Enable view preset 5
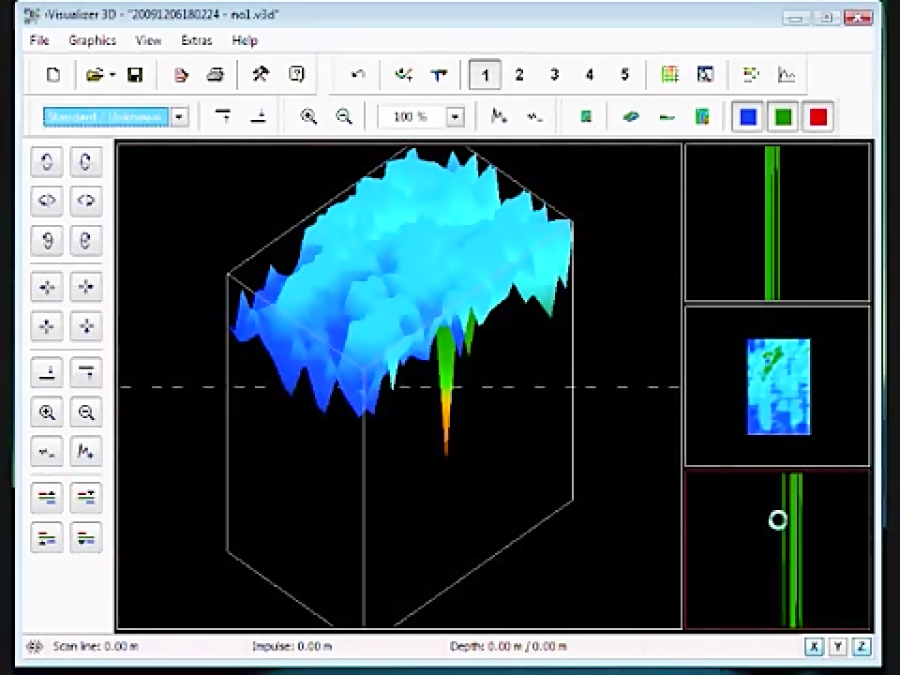This screenshot has width=900, height=675. click(x=624, y=75)
